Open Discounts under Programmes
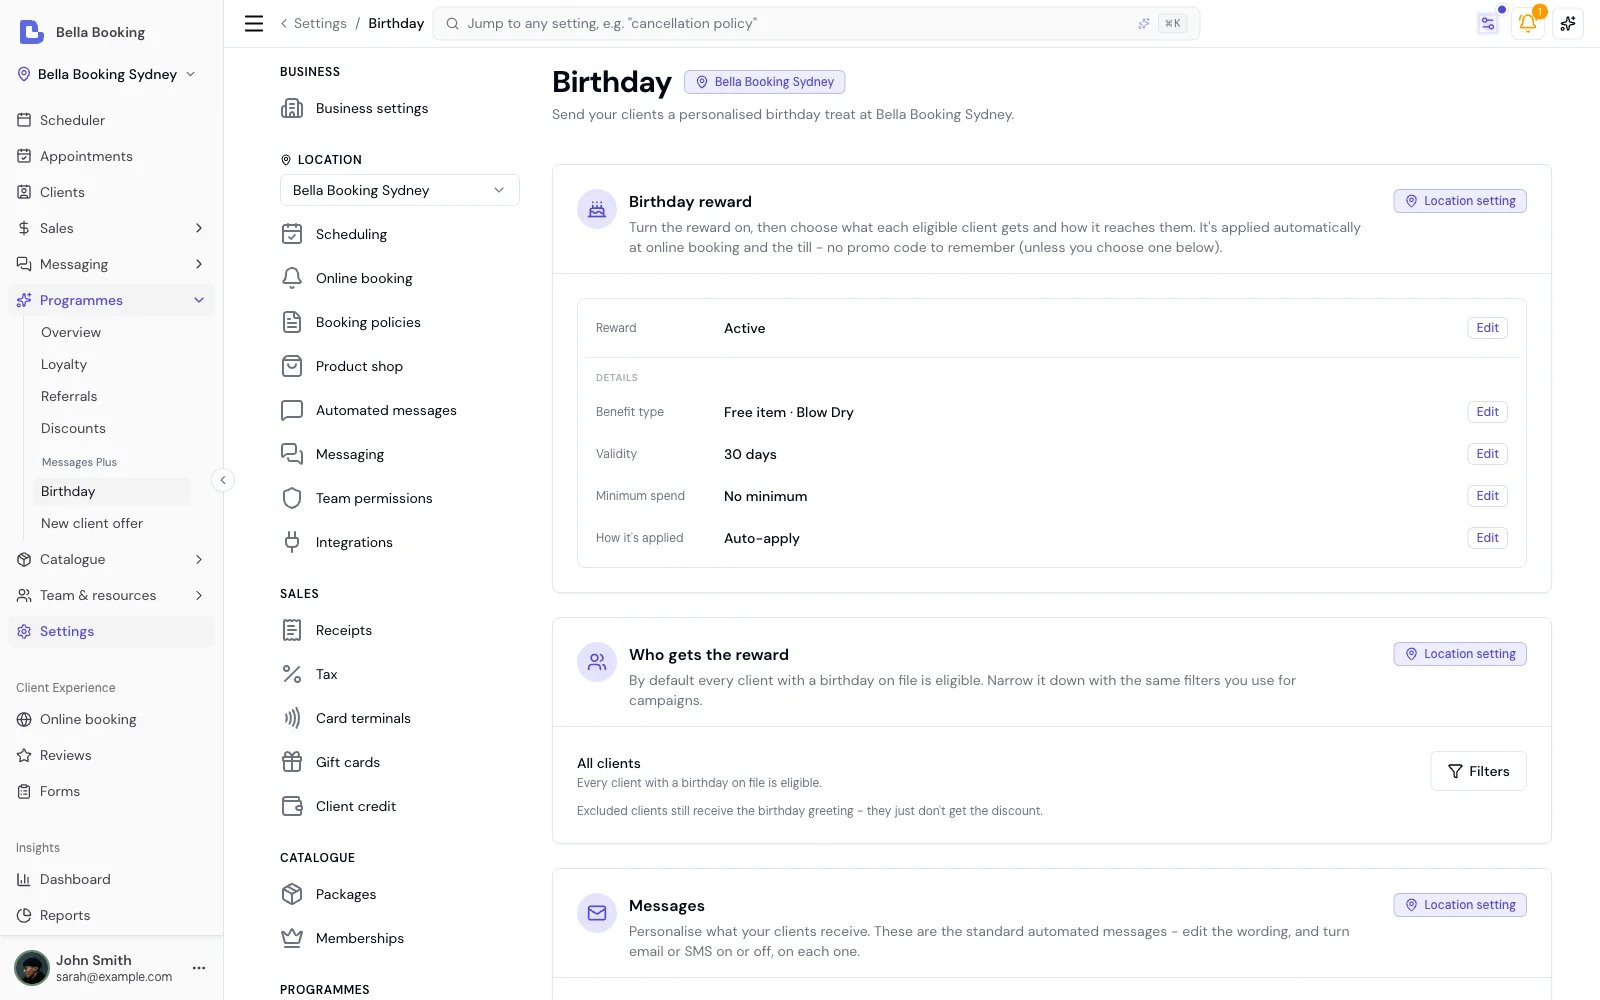Image resolution: width=1600 pixels, height=1000 pixels. pyautogui.click(x=73, y=428)
